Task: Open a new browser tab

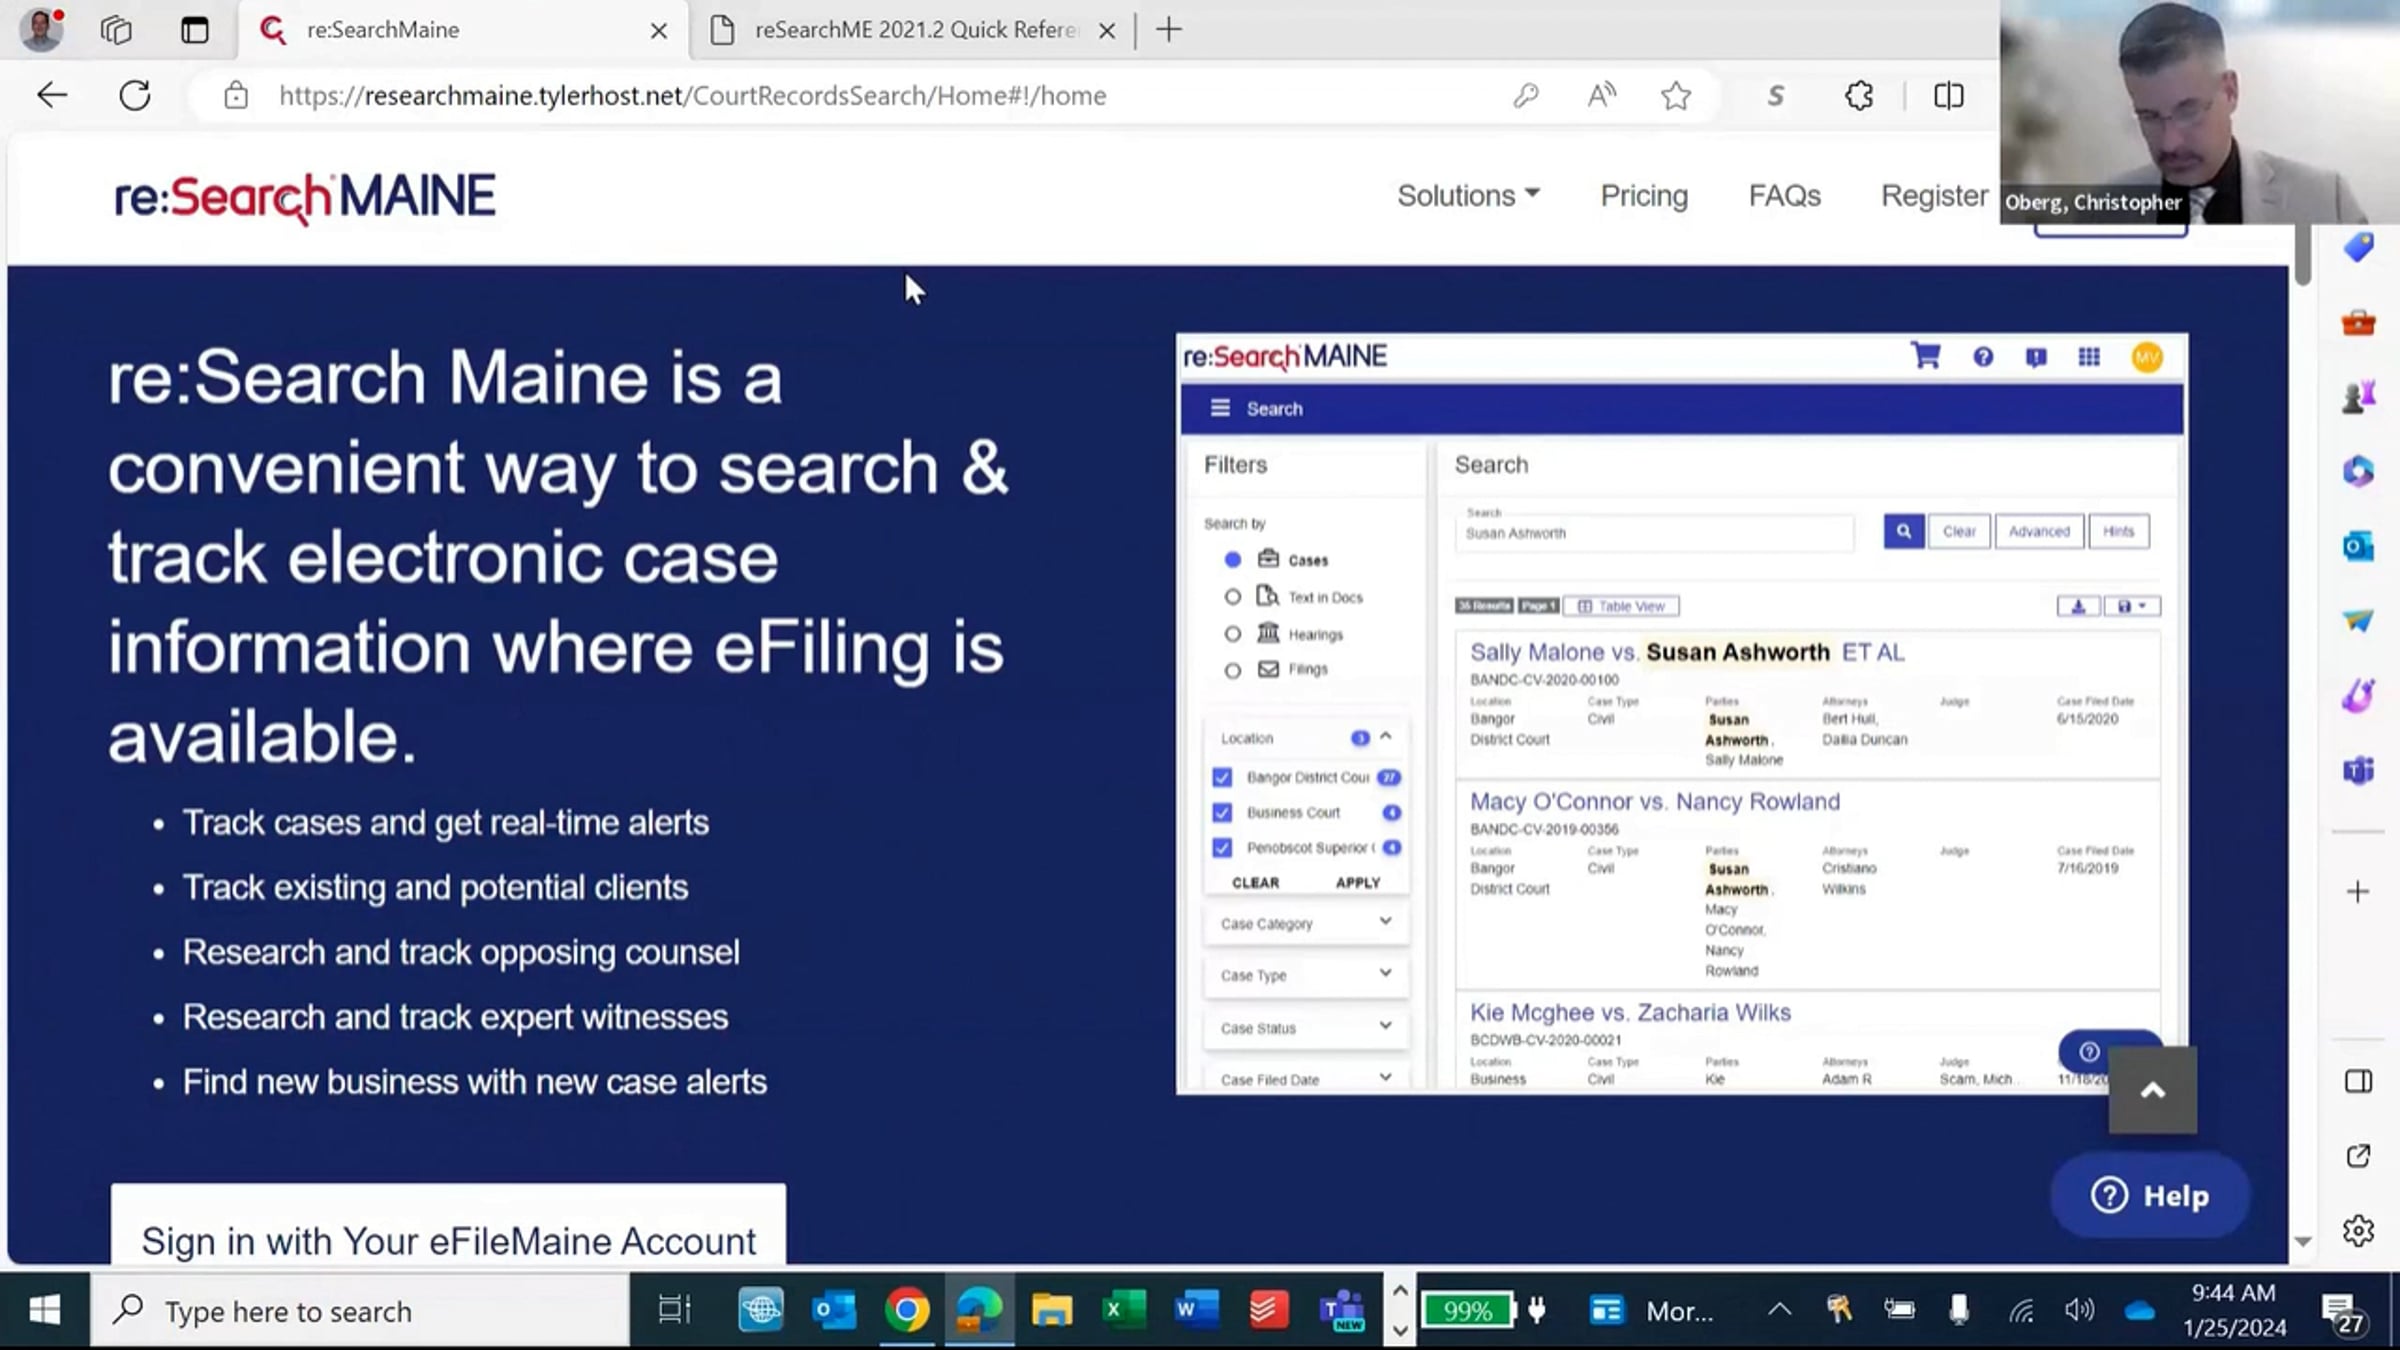Action: pos(1168,30)
